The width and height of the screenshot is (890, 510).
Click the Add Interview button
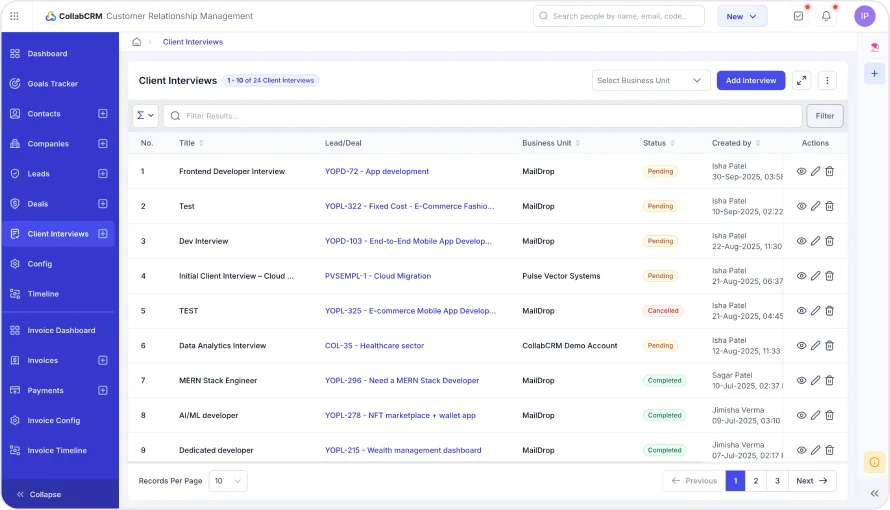pyautogui.click(x=750, y=81)
